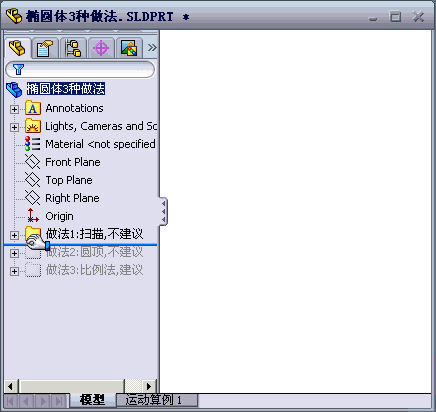The height and width of the screenshot is (412, 436).
Task: Select the Right Plane item
Action: (62, 198)
